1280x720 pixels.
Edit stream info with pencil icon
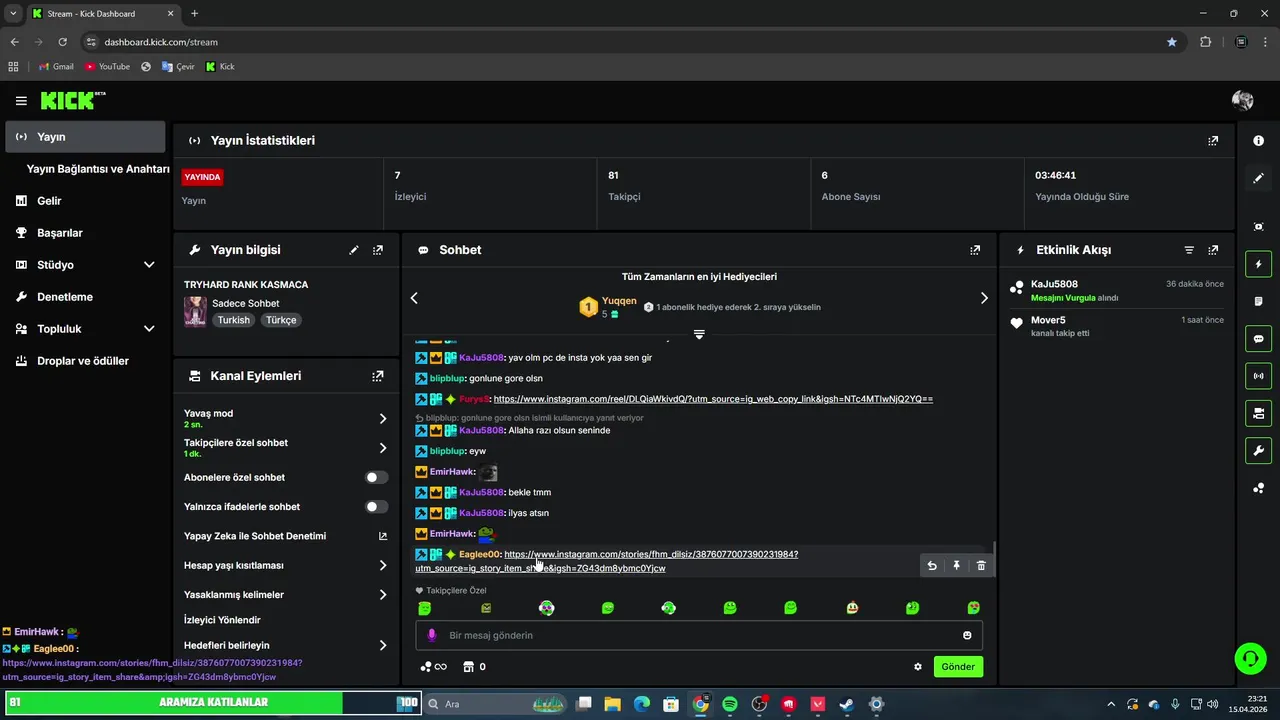coord(354,250)
